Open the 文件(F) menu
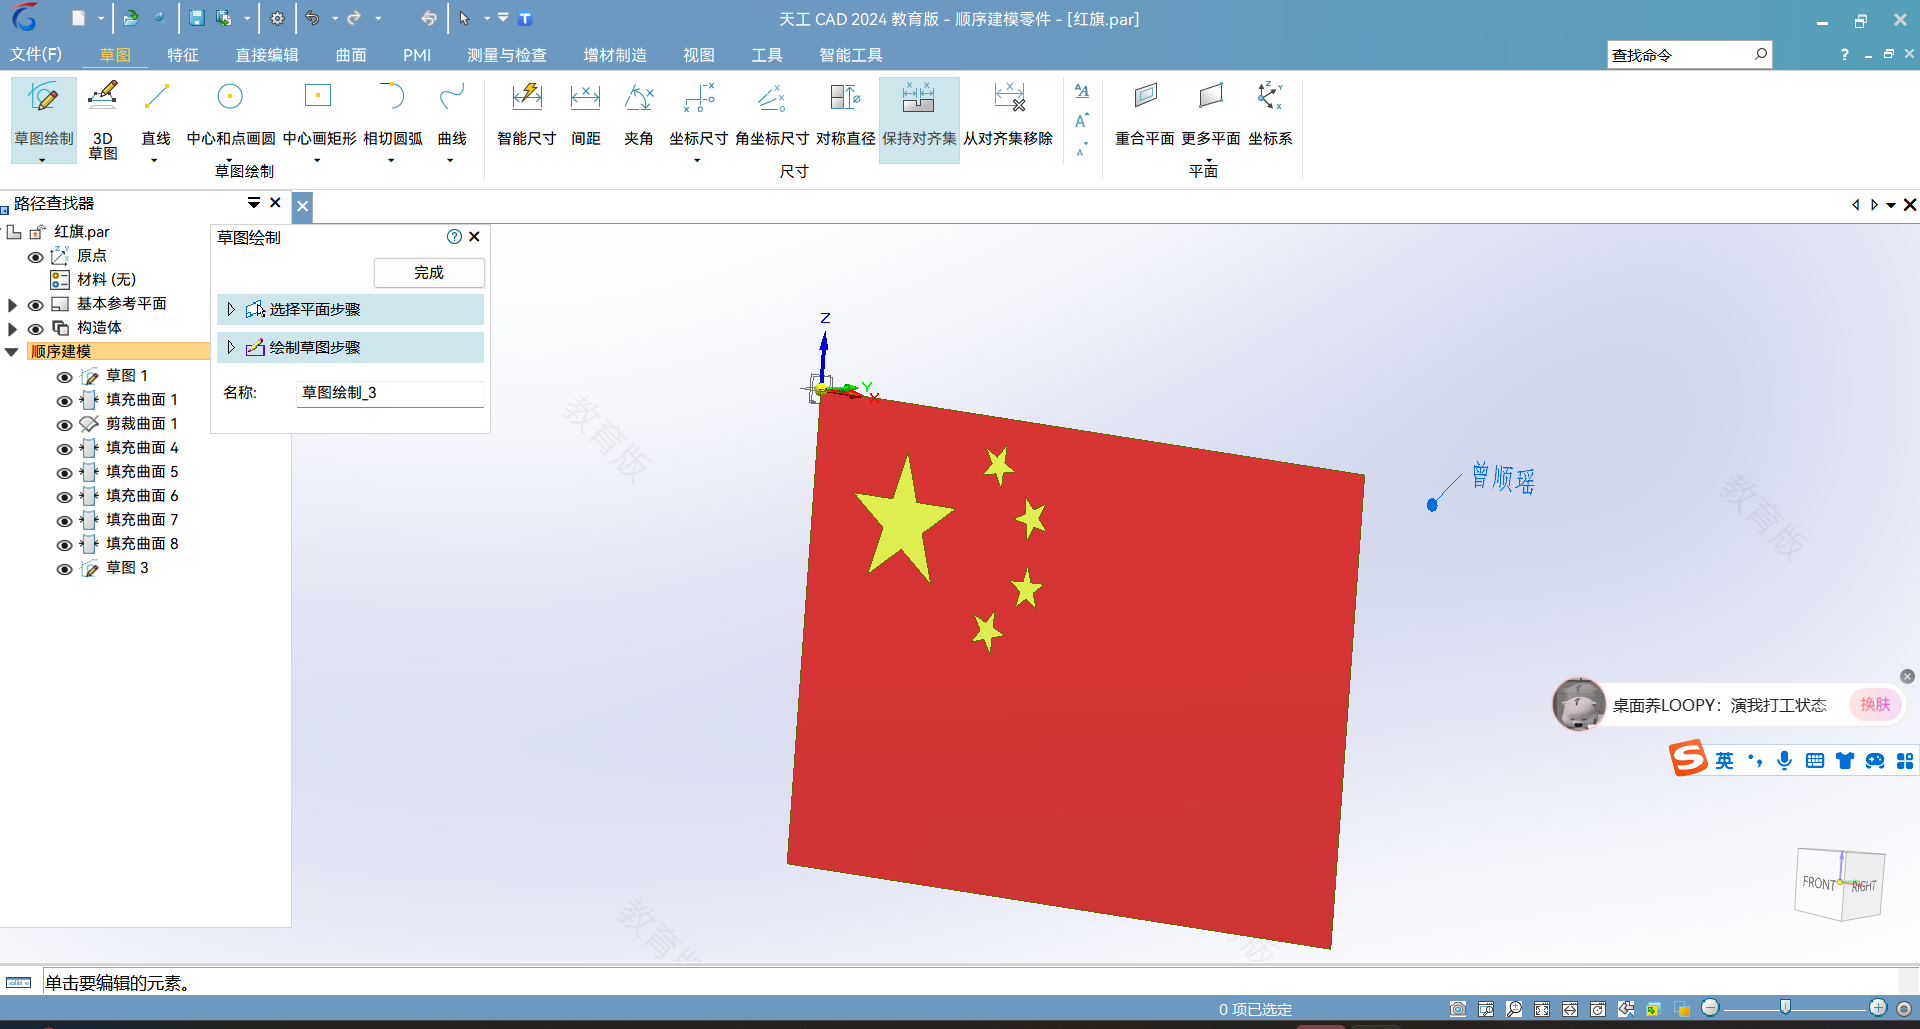This screenshot has width=1920, height=1029. (x=36, y=54)
